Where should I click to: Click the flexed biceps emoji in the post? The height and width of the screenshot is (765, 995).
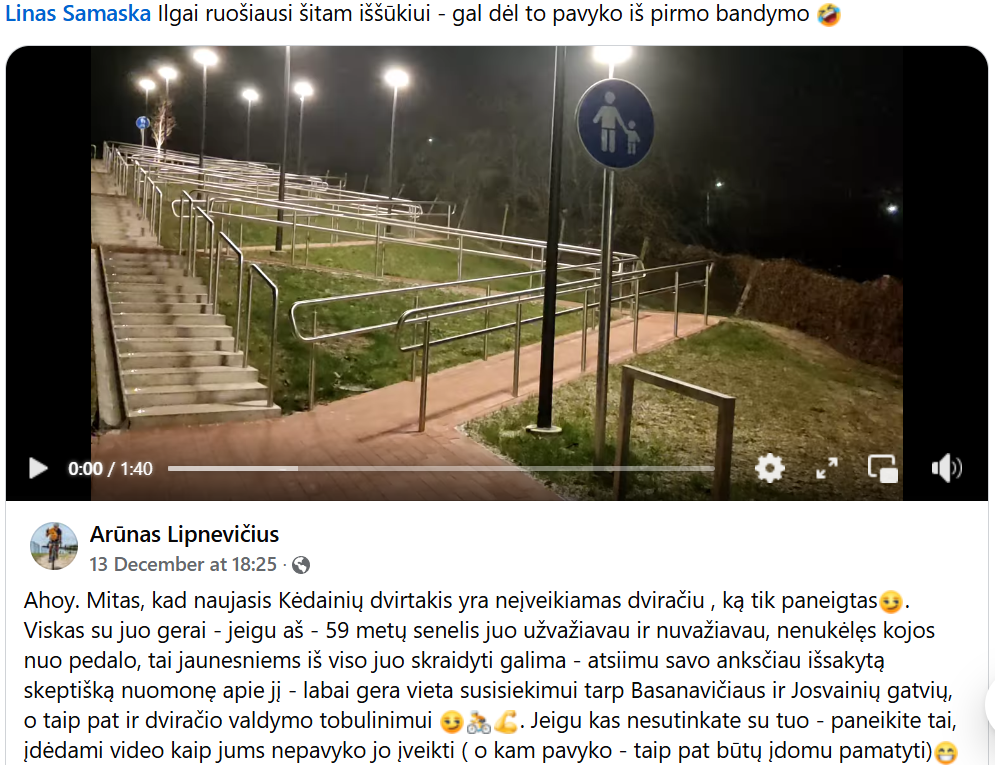coord(506,721)
